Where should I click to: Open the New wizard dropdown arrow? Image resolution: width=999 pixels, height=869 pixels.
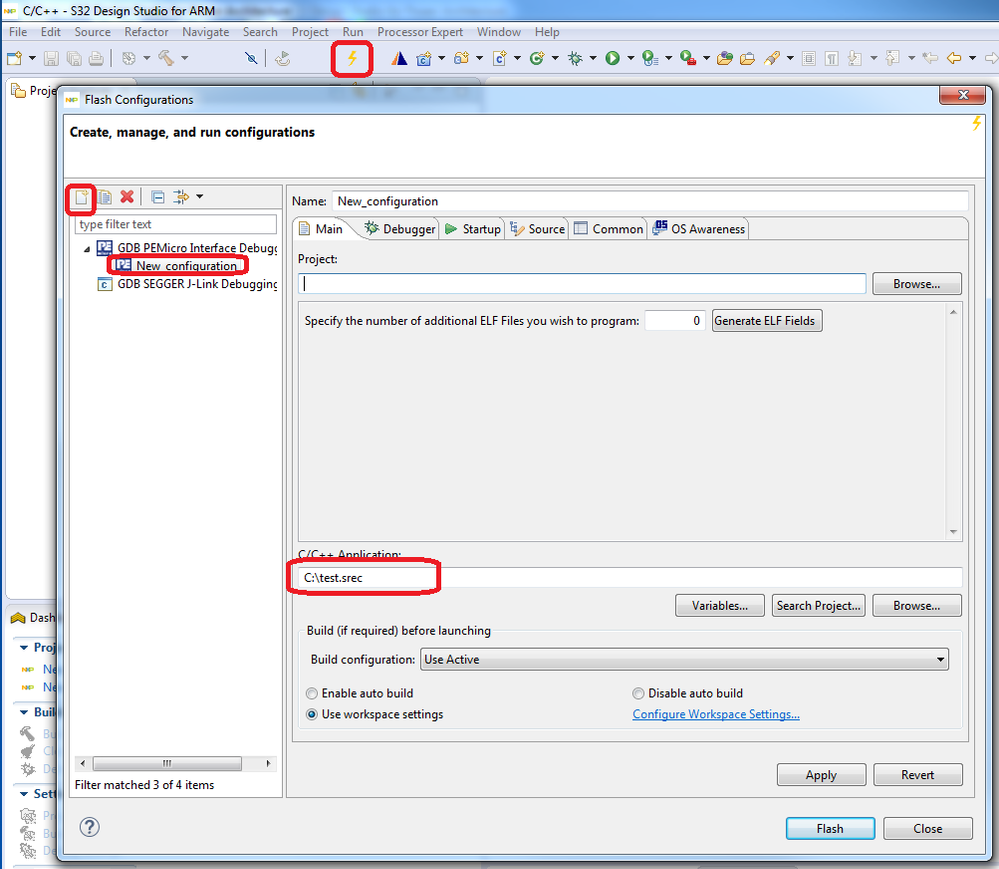32,59
